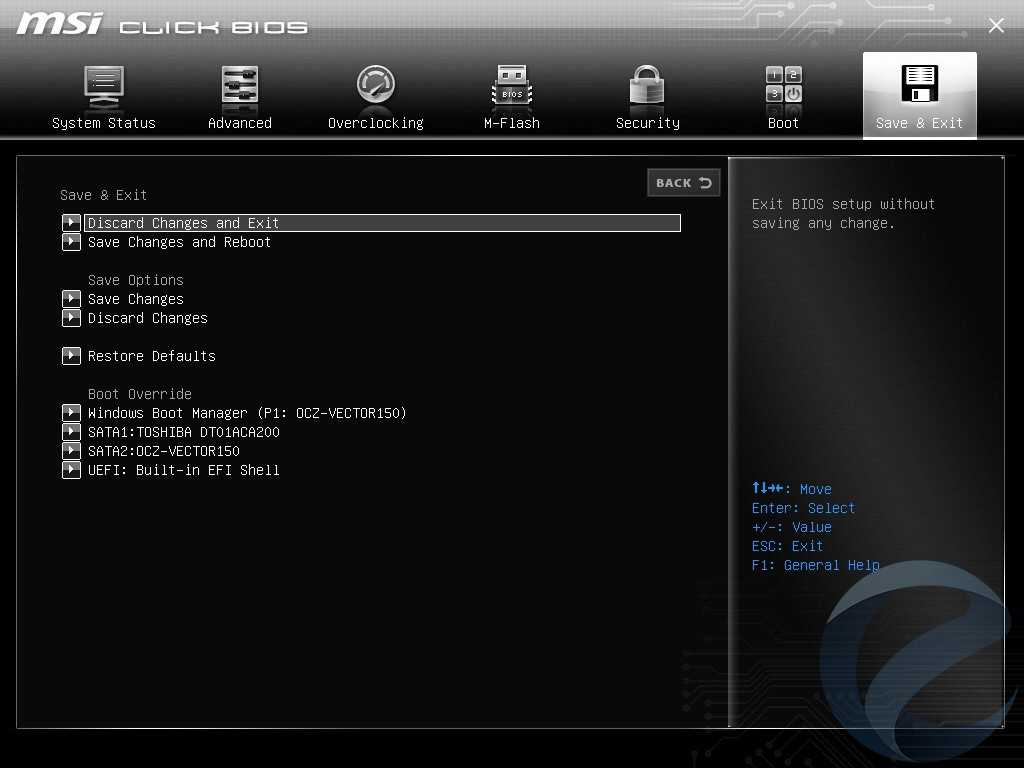Viewport: 1024px width, 768px height.
Task: Open the Overclocking gauge icon
Action: [376, 85]
